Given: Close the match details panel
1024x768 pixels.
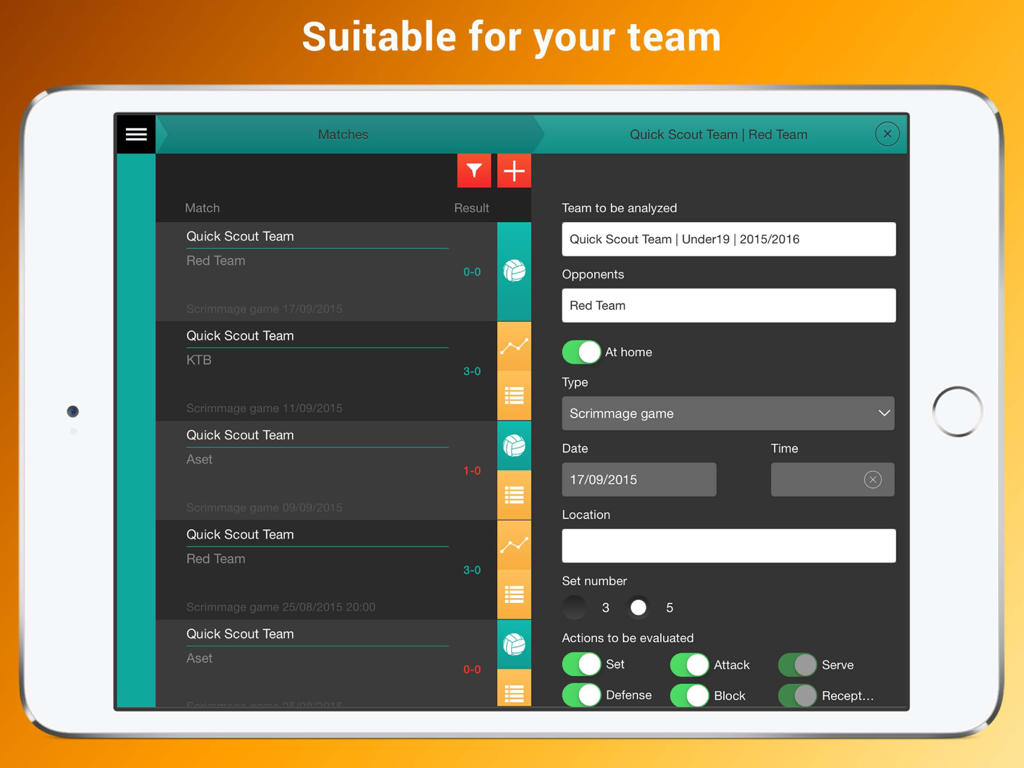Looking at the screenshot, I should click(887, 133).
